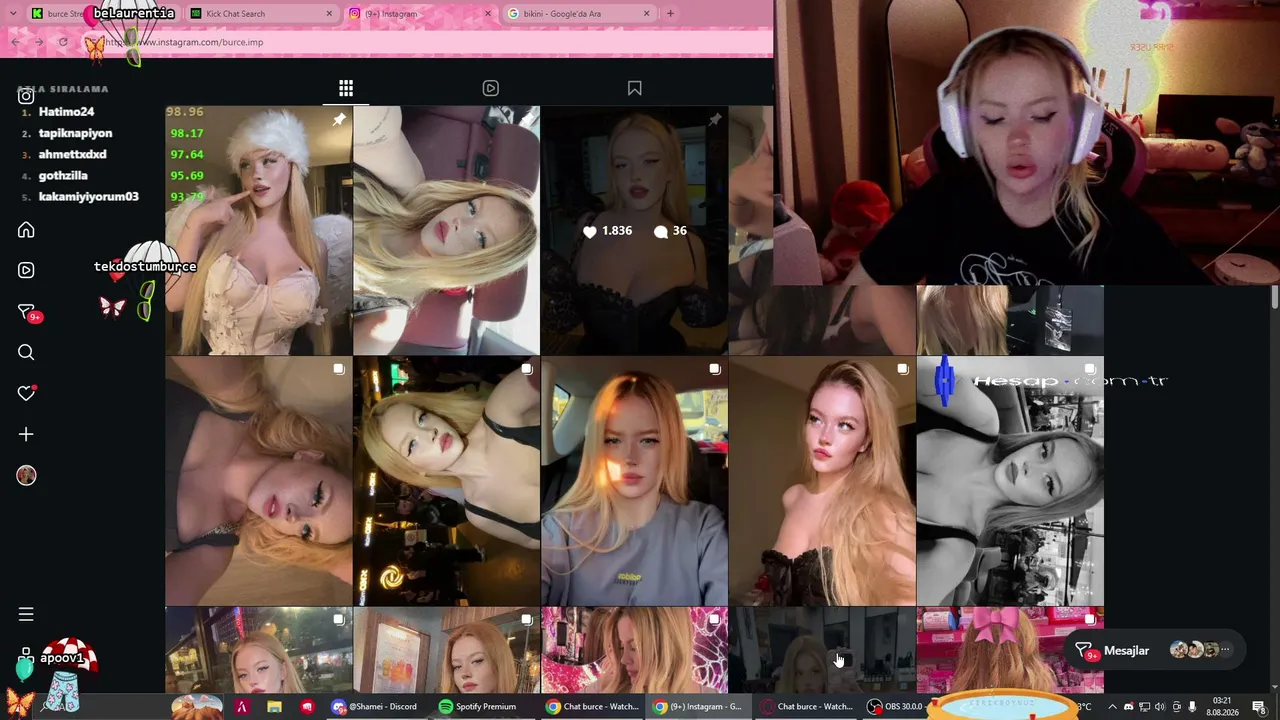Click the Instagram logo icon

point(26,96)
